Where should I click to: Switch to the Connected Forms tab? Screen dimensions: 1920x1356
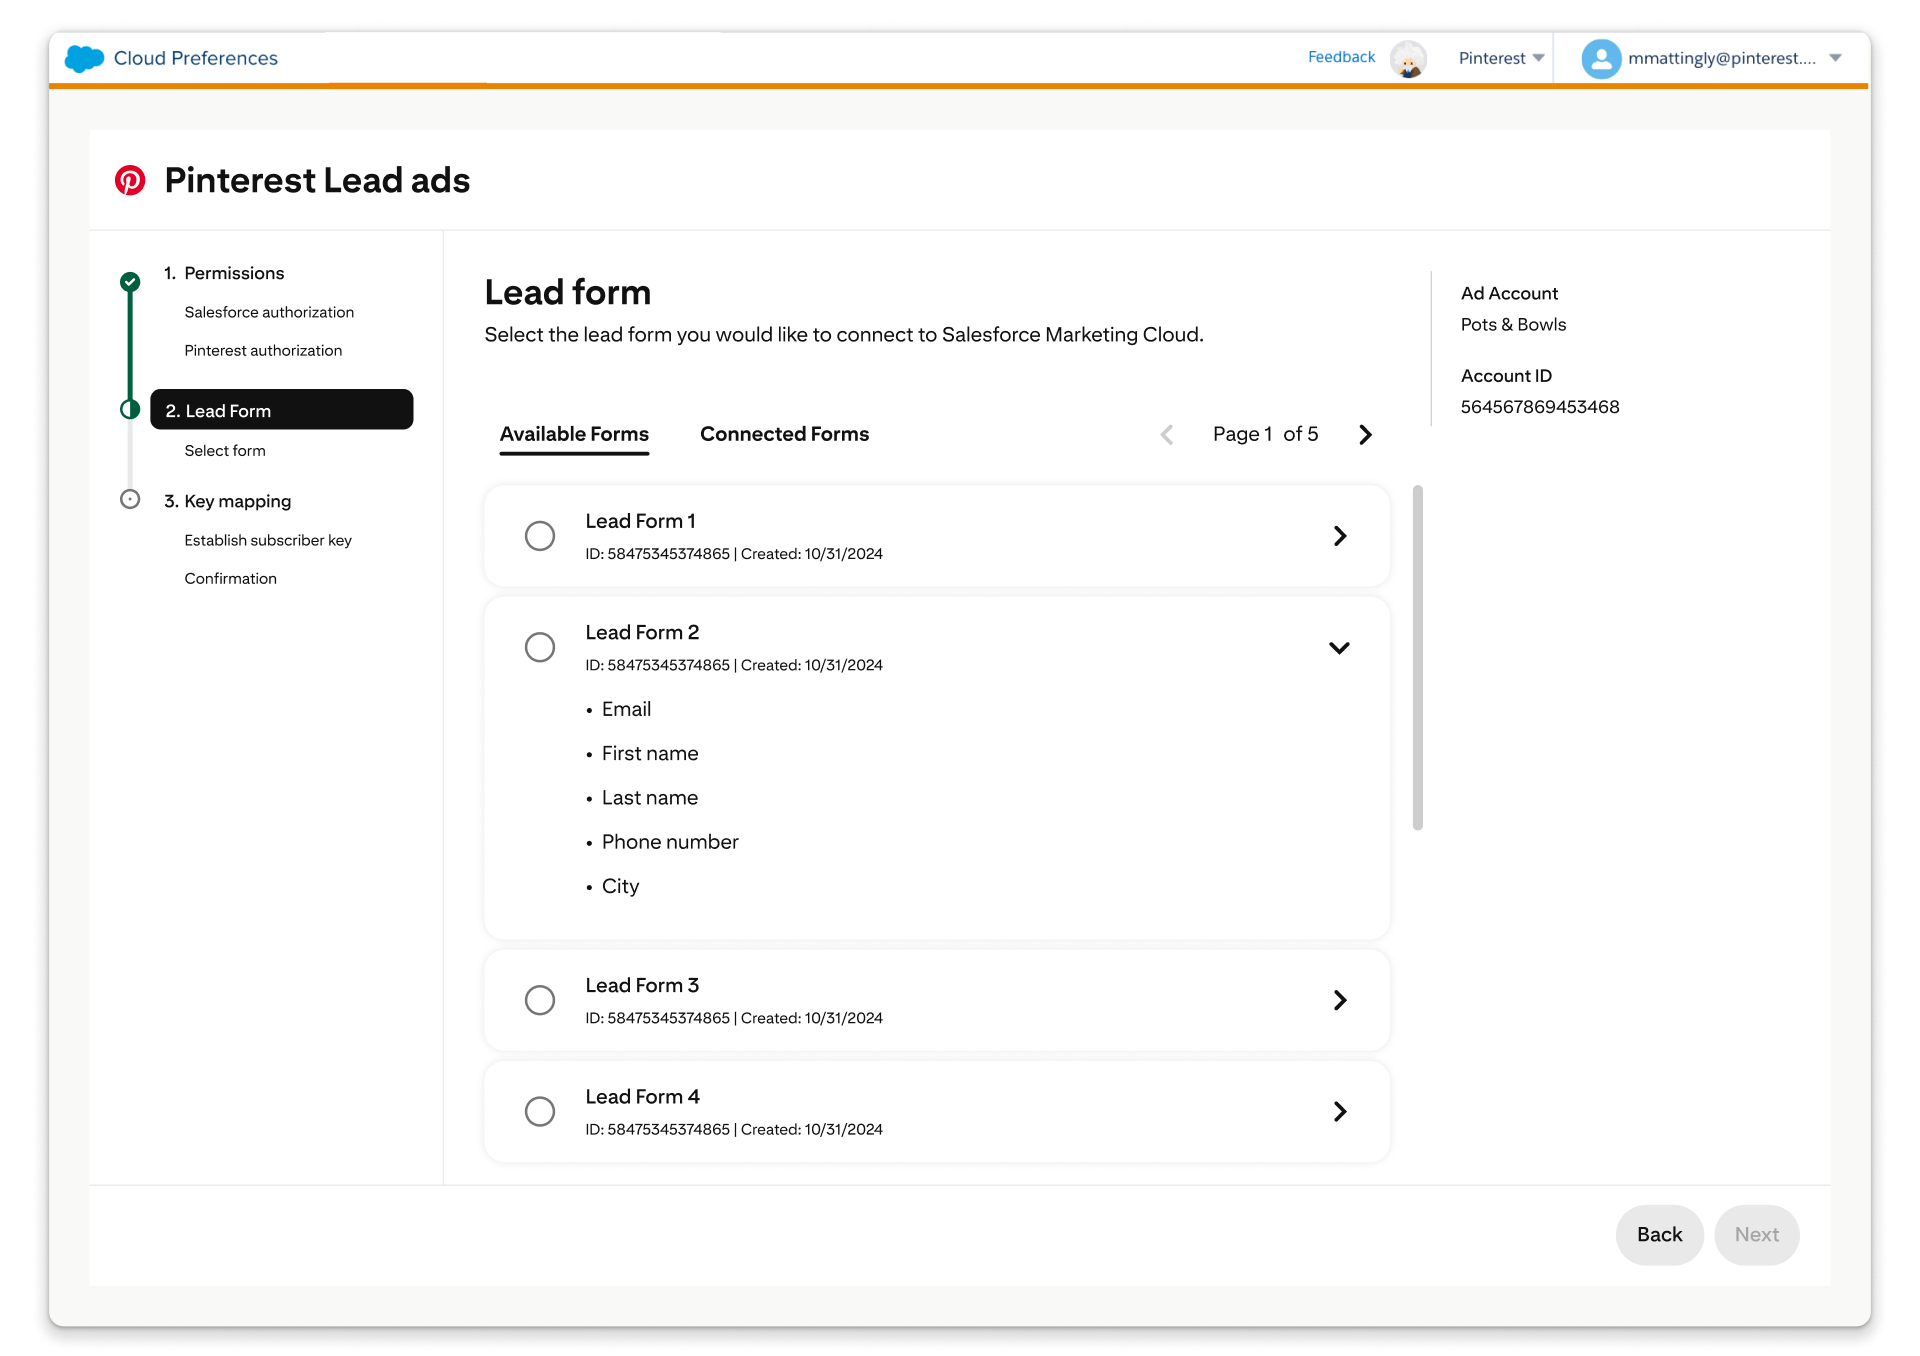tap(784, 434)
